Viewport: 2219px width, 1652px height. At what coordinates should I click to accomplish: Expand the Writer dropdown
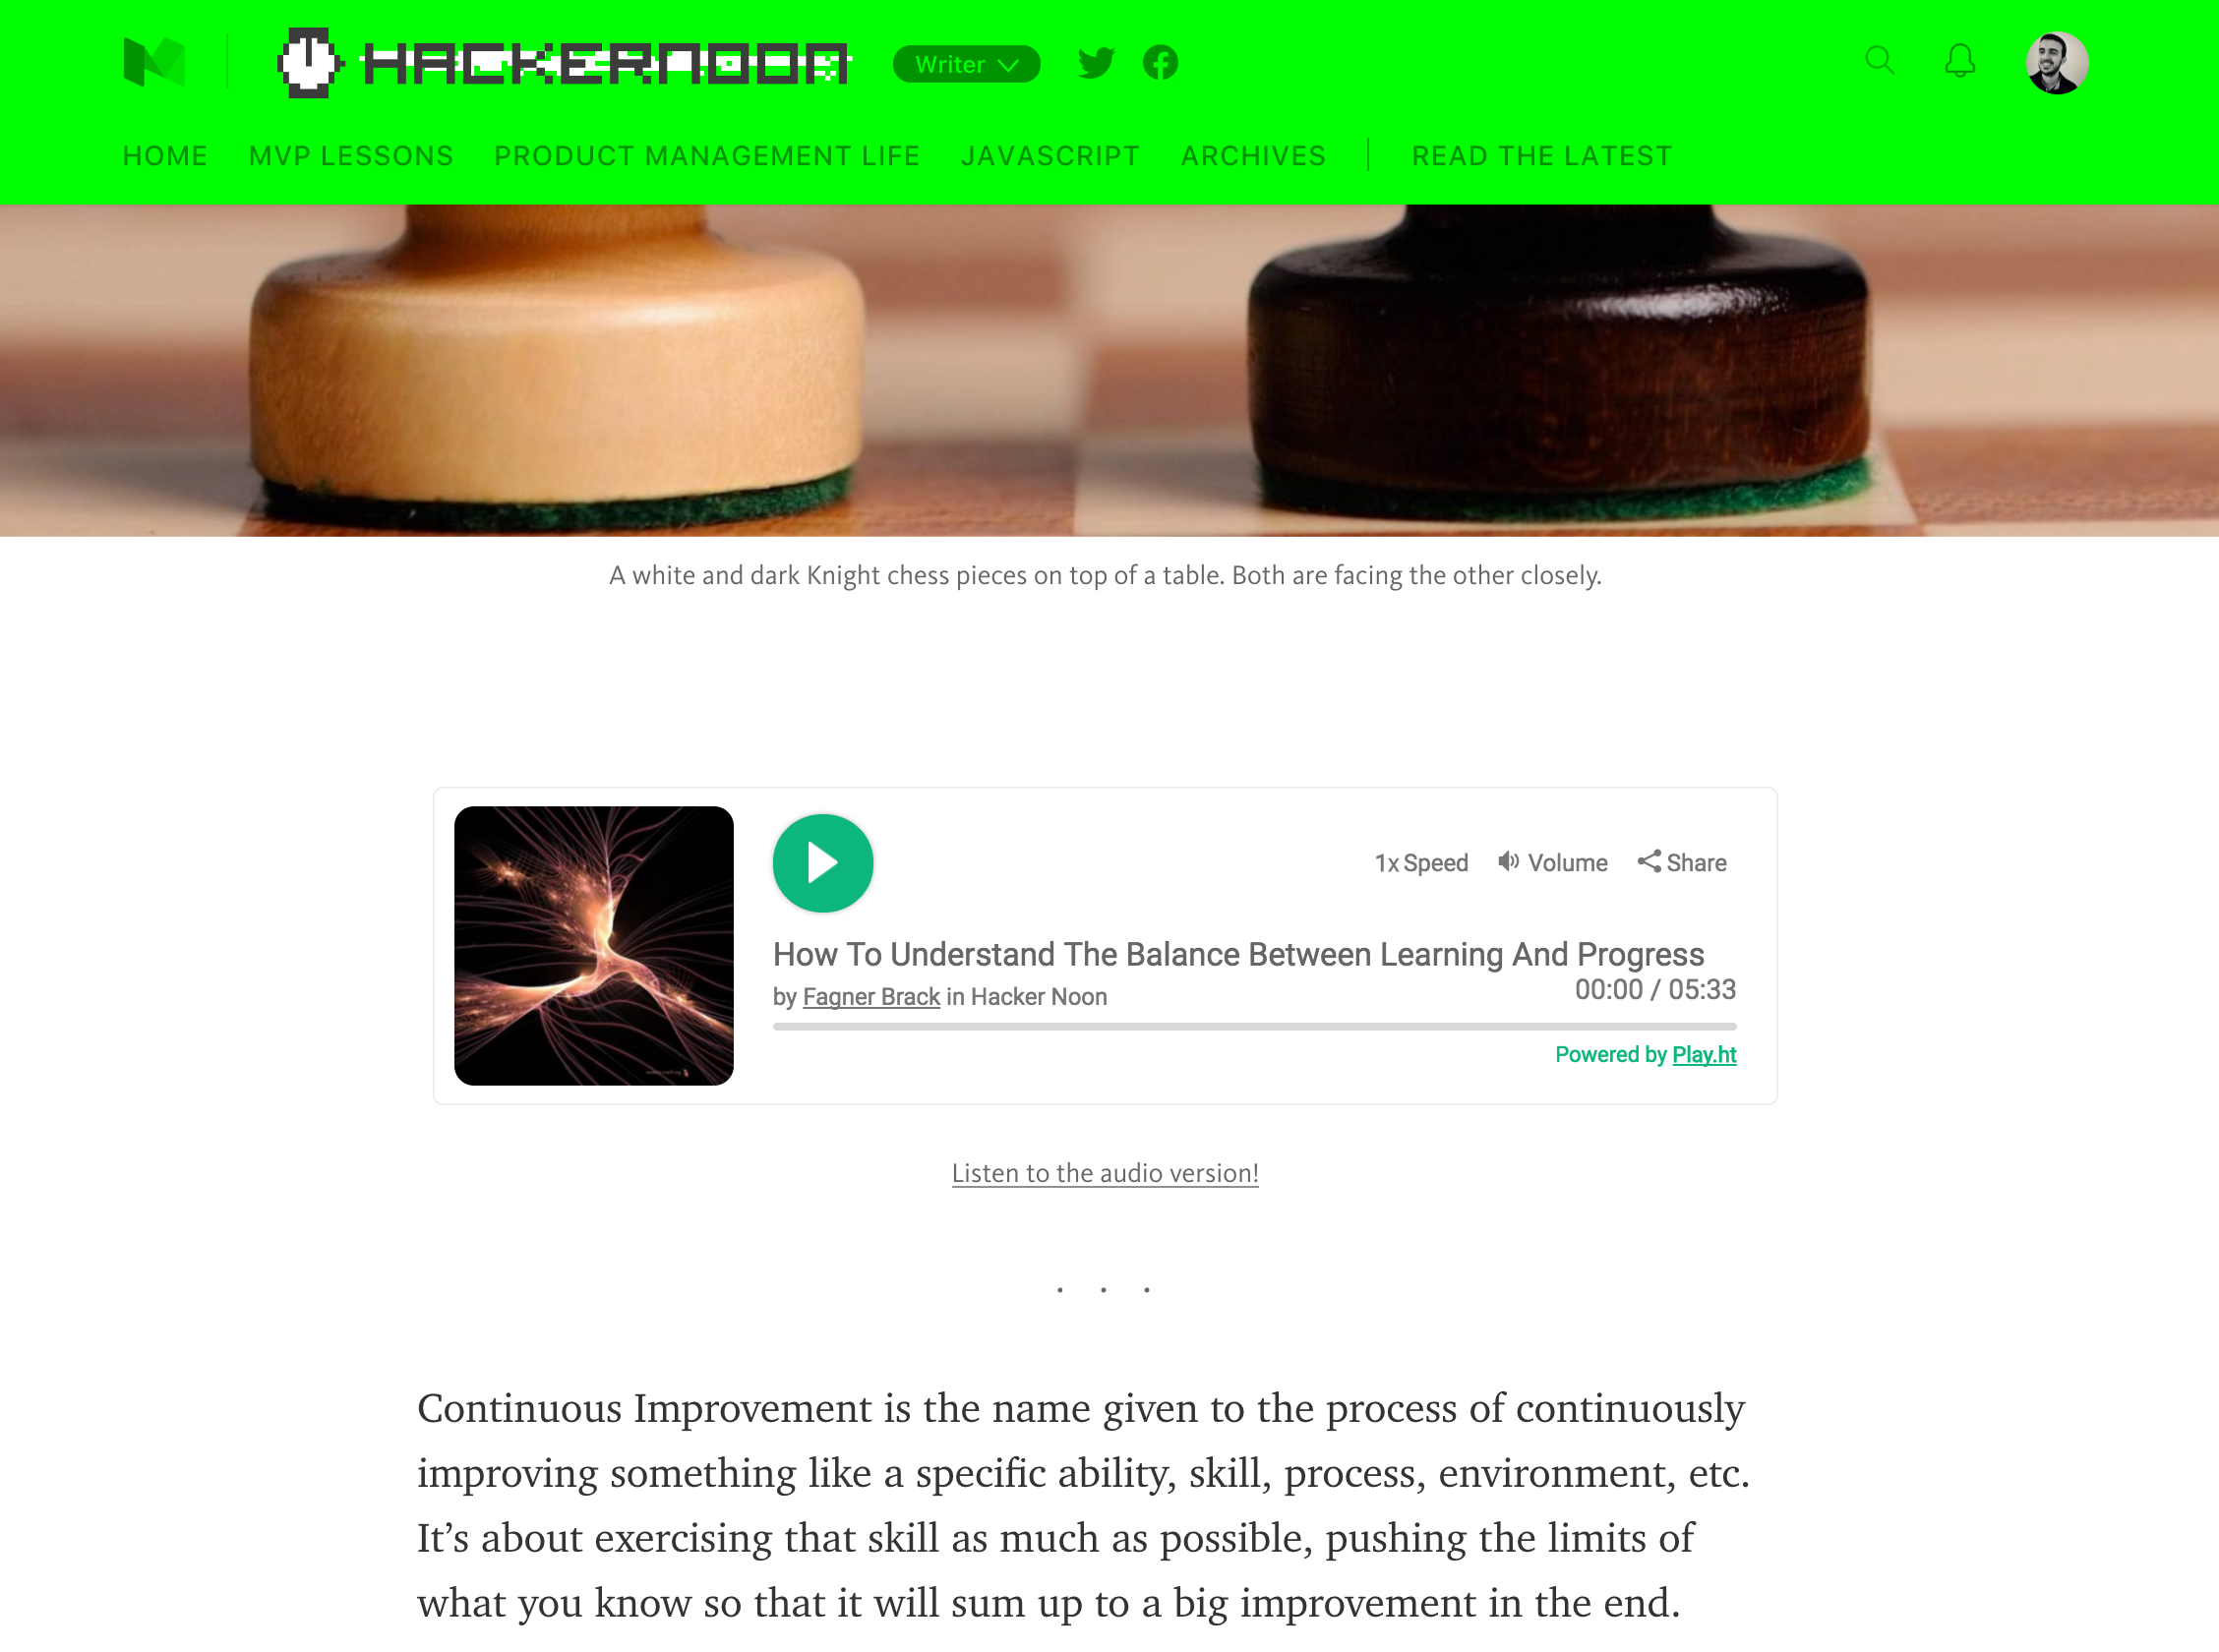click(x=966, y=64)
